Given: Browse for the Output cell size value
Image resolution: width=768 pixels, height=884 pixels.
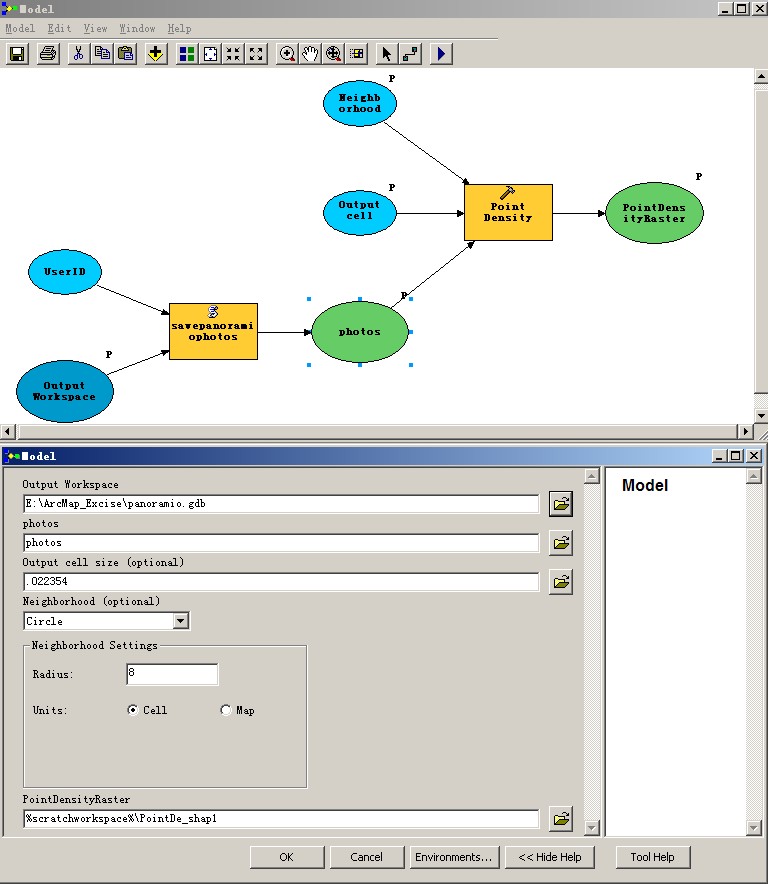Looking at the screenshot, I should coord(561,582).
